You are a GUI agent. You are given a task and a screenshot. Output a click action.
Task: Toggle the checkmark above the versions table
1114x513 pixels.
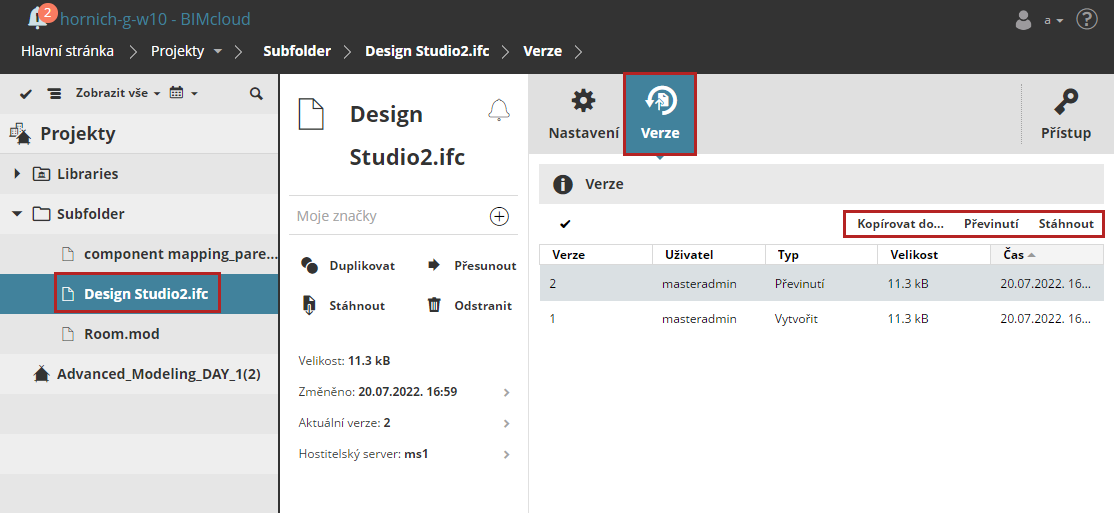[565, 224]
